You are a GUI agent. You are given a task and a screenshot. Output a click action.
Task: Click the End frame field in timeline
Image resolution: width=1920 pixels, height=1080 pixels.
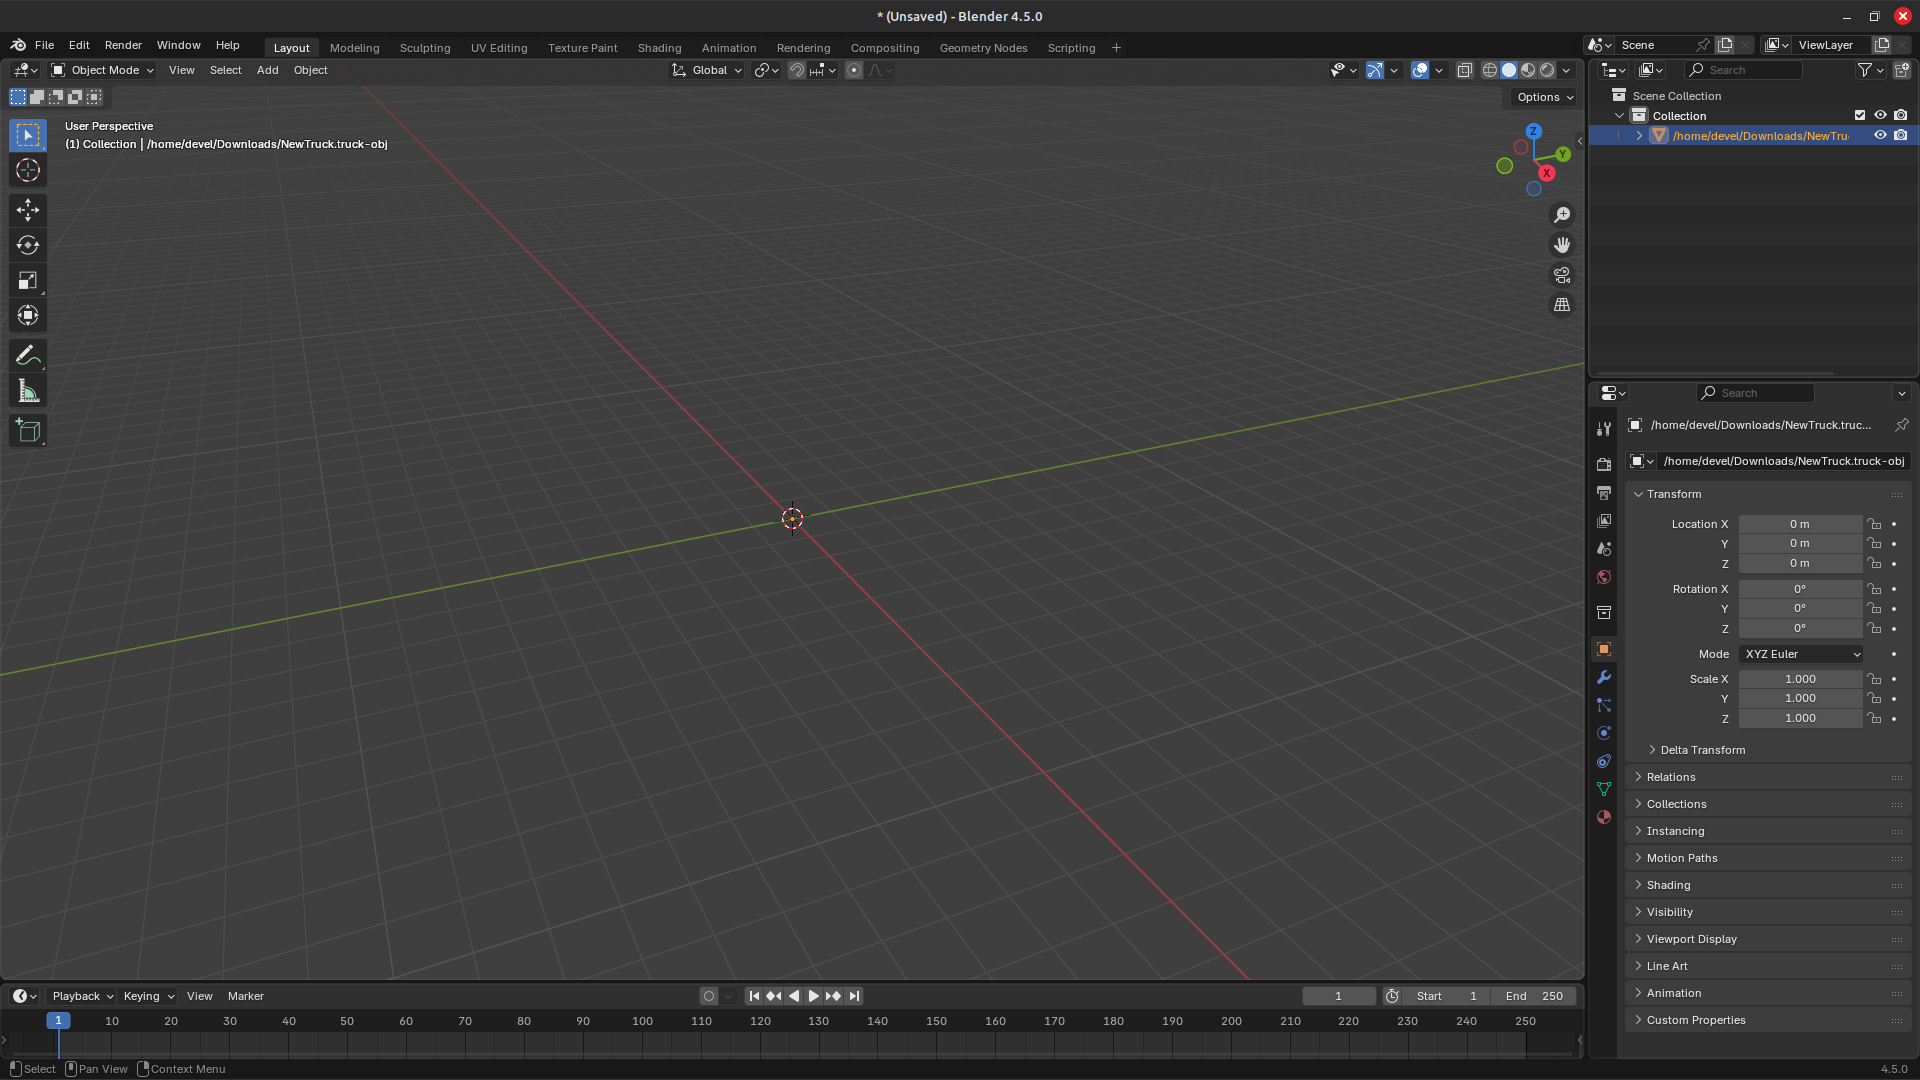(1533, 996)
